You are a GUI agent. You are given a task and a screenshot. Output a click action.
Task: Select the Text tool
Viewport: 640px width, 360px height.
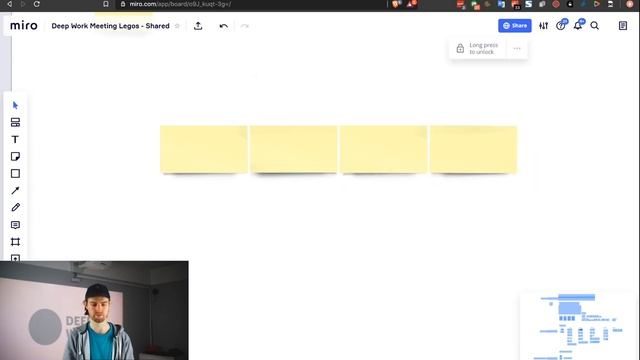(15, 140)
